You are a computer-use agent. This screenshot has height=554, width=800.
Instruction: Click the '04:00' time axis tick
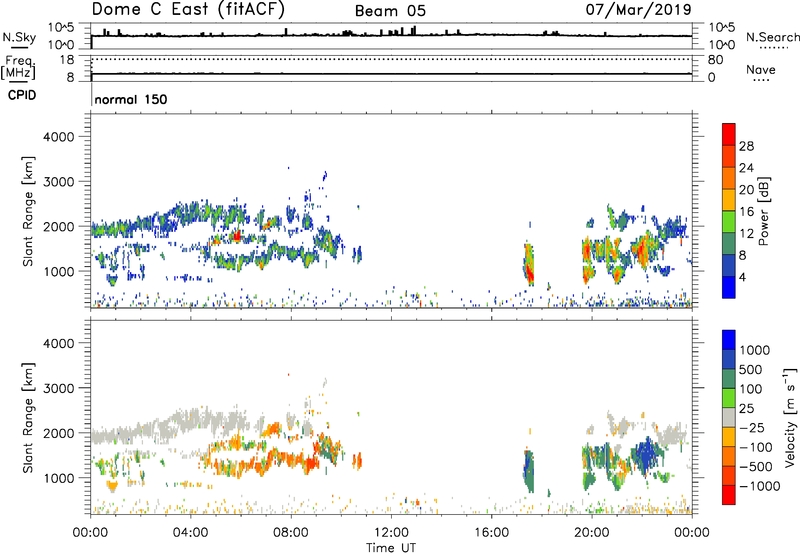[x=191, y=532]
